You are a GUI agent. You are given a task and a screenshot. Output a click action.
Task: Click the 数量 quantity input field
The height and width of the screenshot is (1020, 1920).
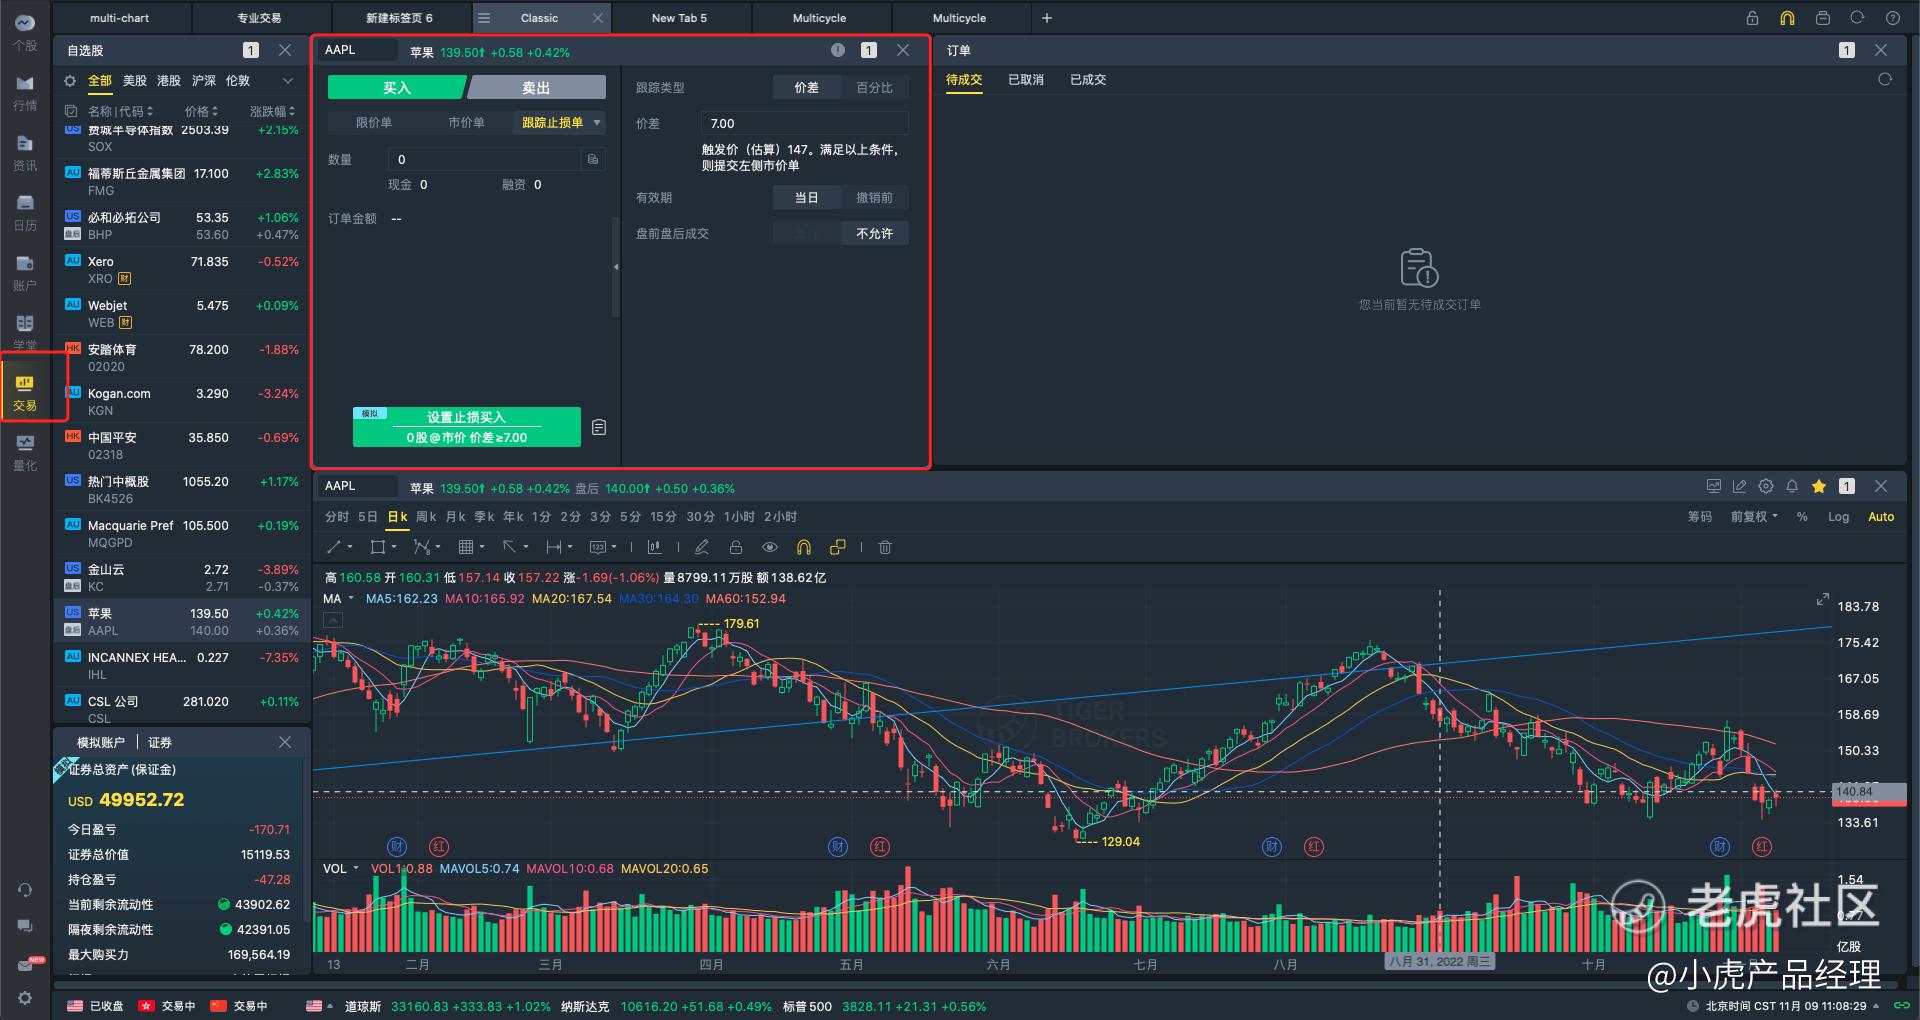(x=485, y=159)
